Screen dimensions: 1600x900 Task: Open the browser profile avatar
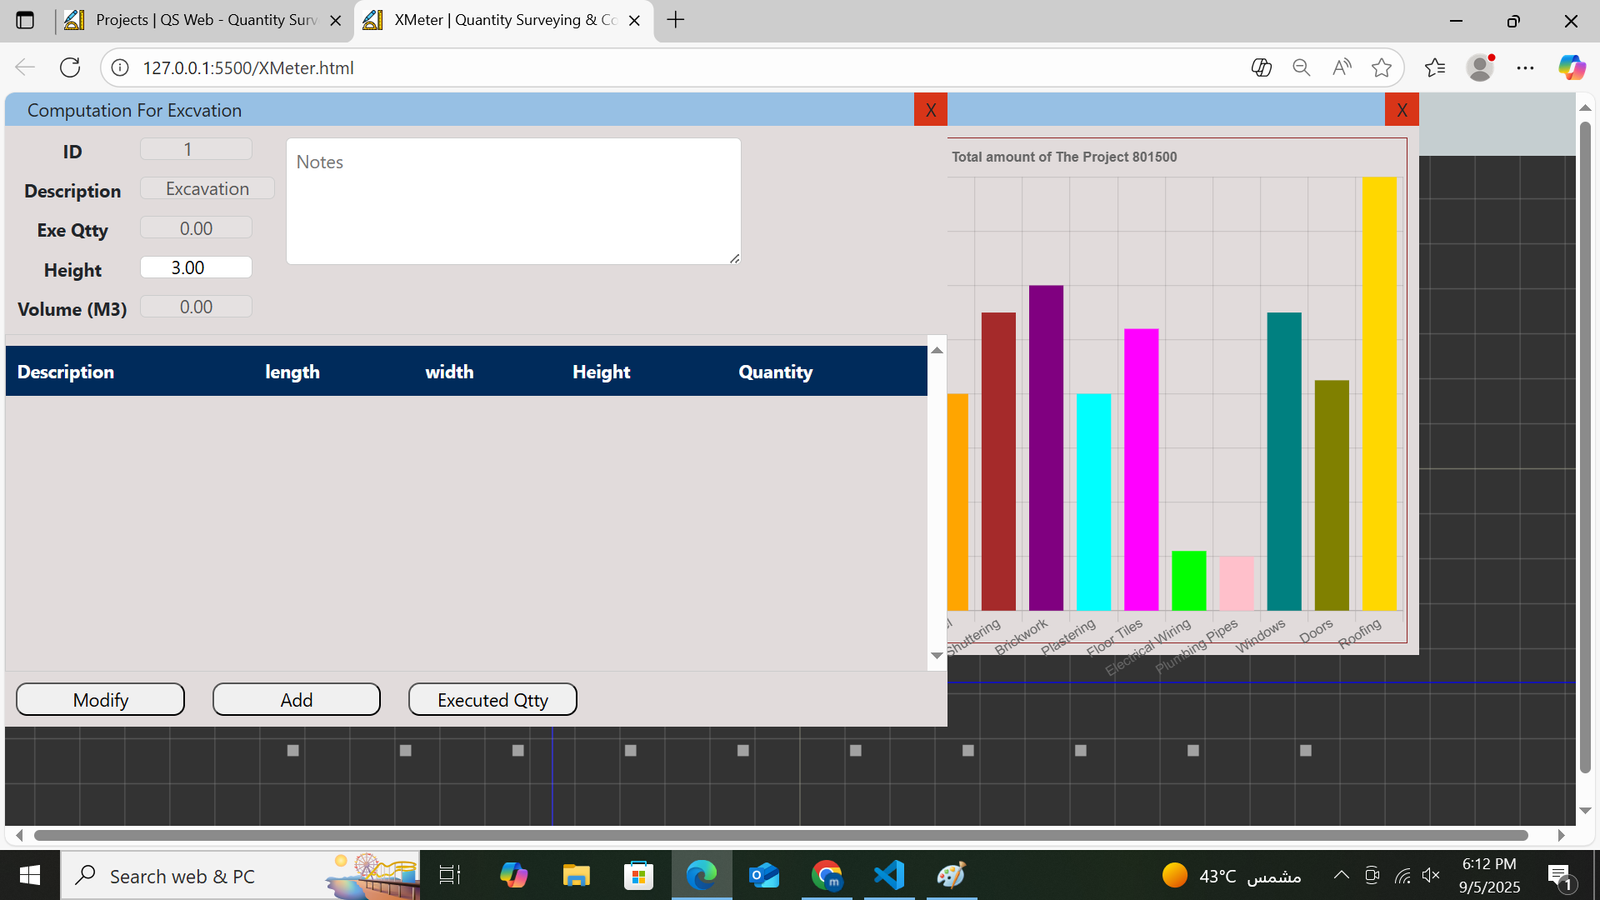[1480, 68]
